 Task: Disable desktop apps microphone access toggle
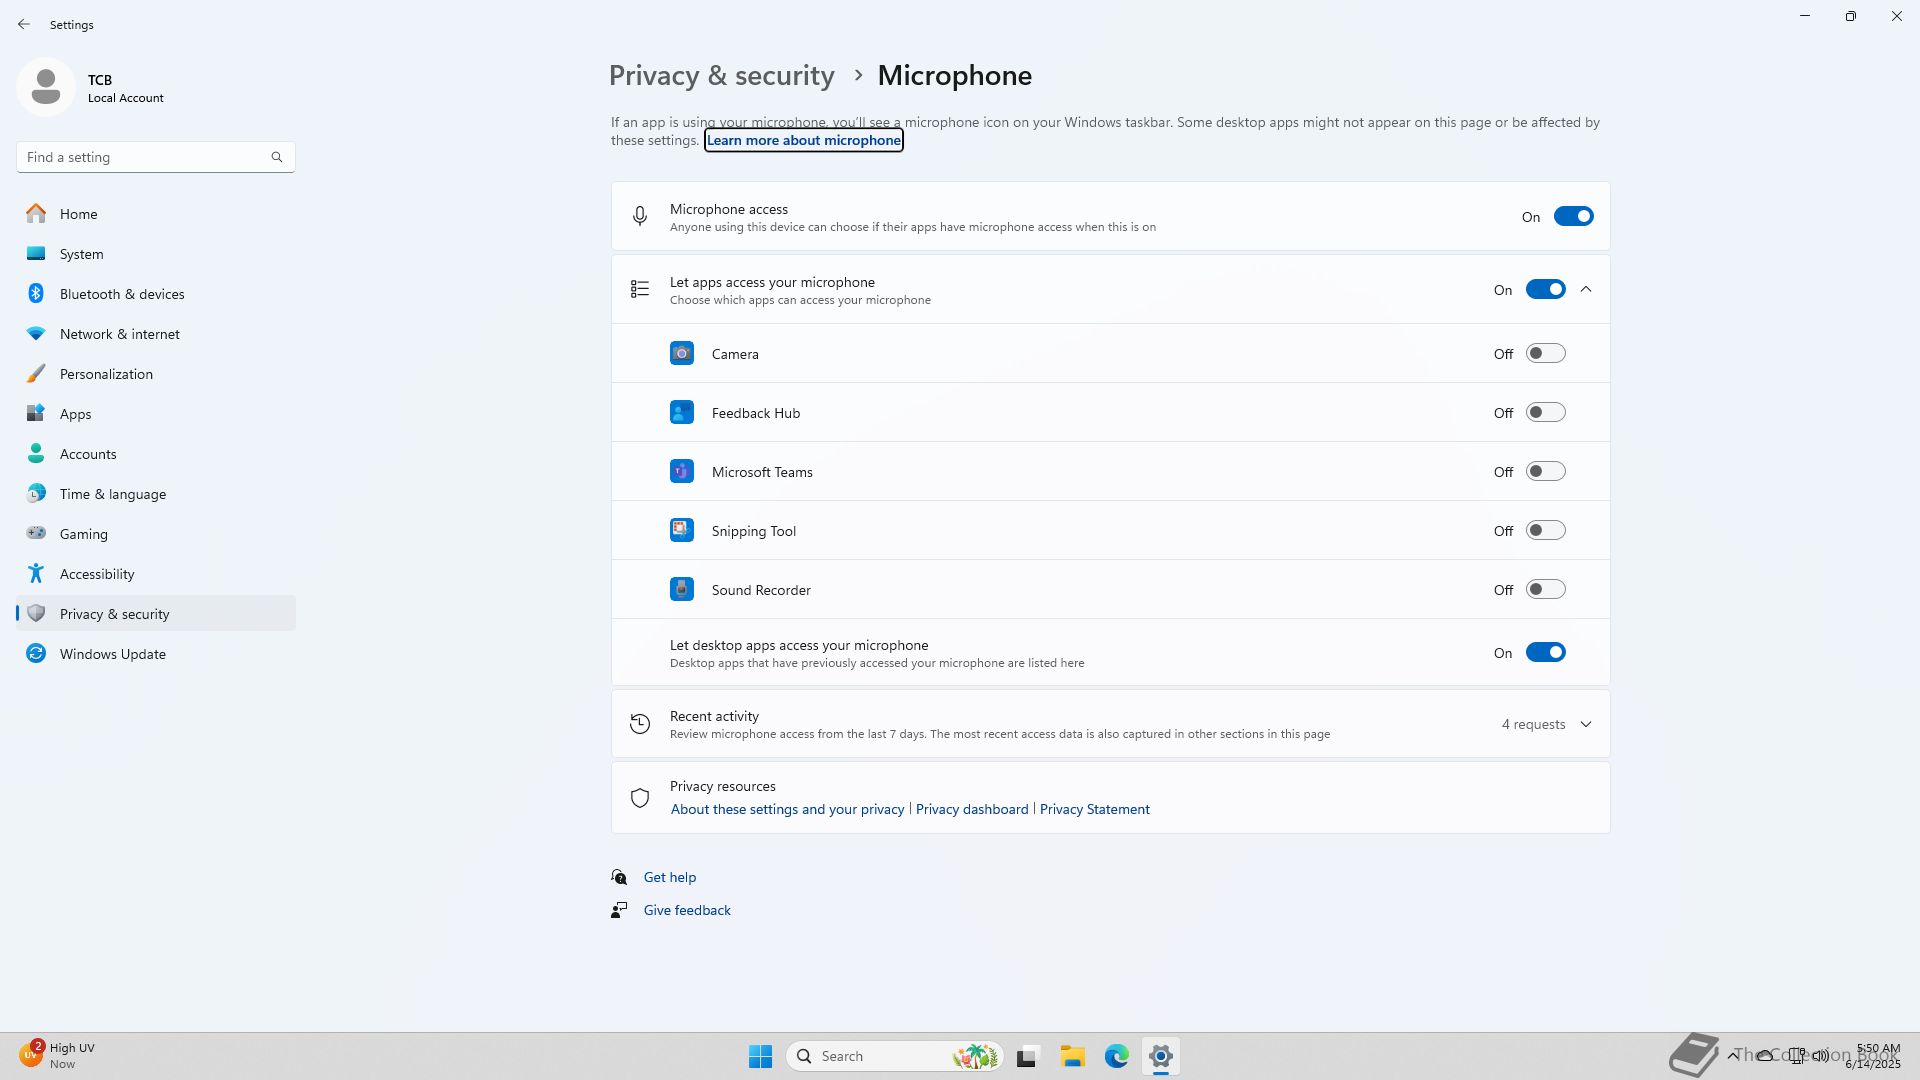(1544, 653)
